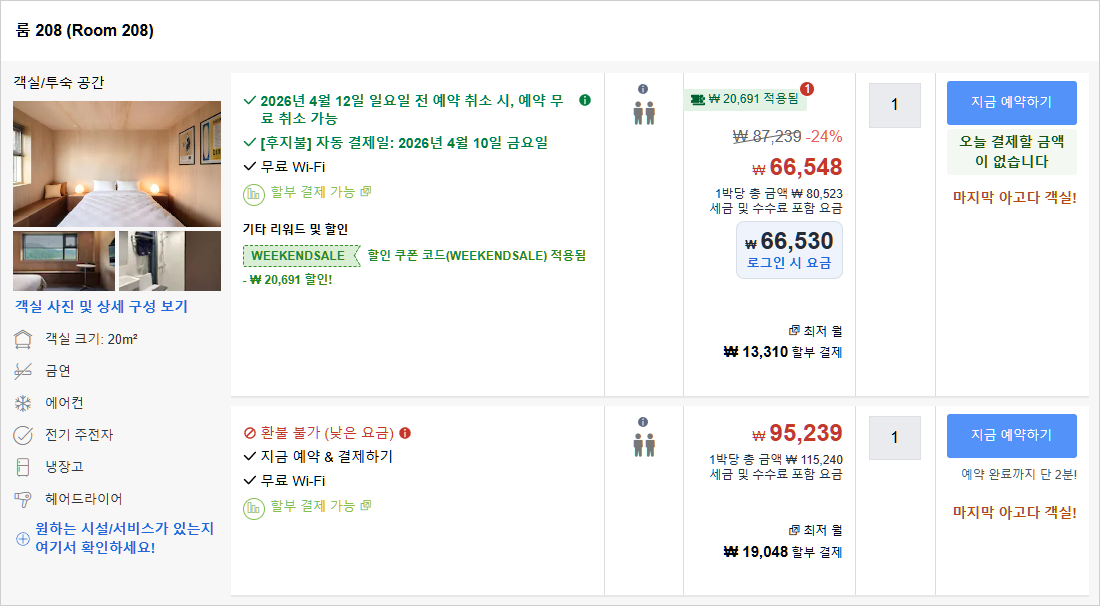Click two-guest occupancy icon in second row
This screenshot has width=1100, height=607.
point(643,445)
